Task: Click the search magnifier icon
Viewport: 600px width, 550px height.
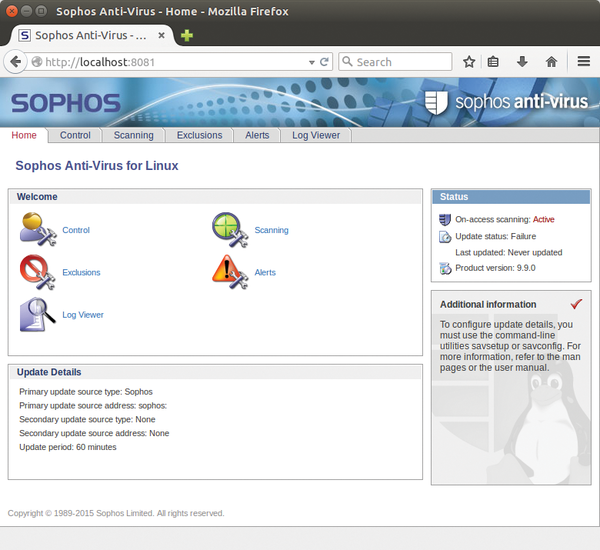Action: [x=347, y=62]
